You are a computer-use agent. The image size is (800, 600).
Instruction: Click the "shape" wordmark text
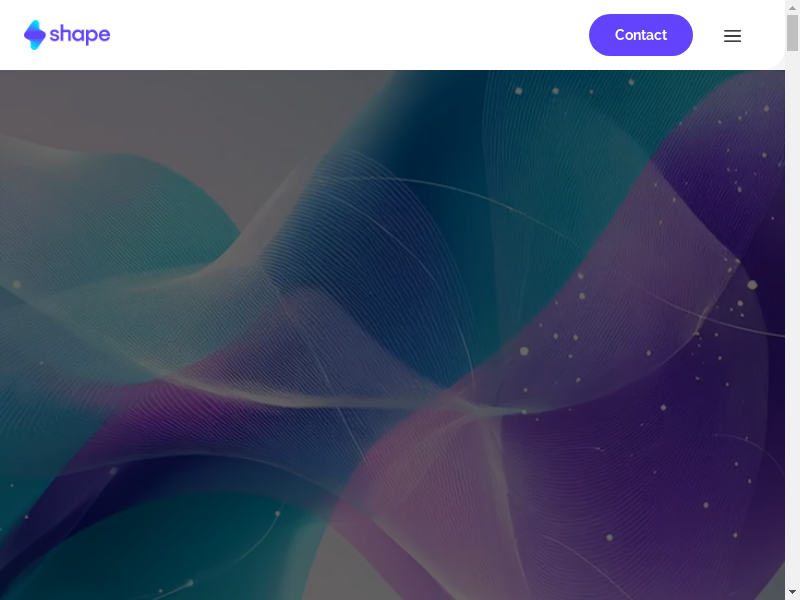pyautogui.click(x=80, y=35)
